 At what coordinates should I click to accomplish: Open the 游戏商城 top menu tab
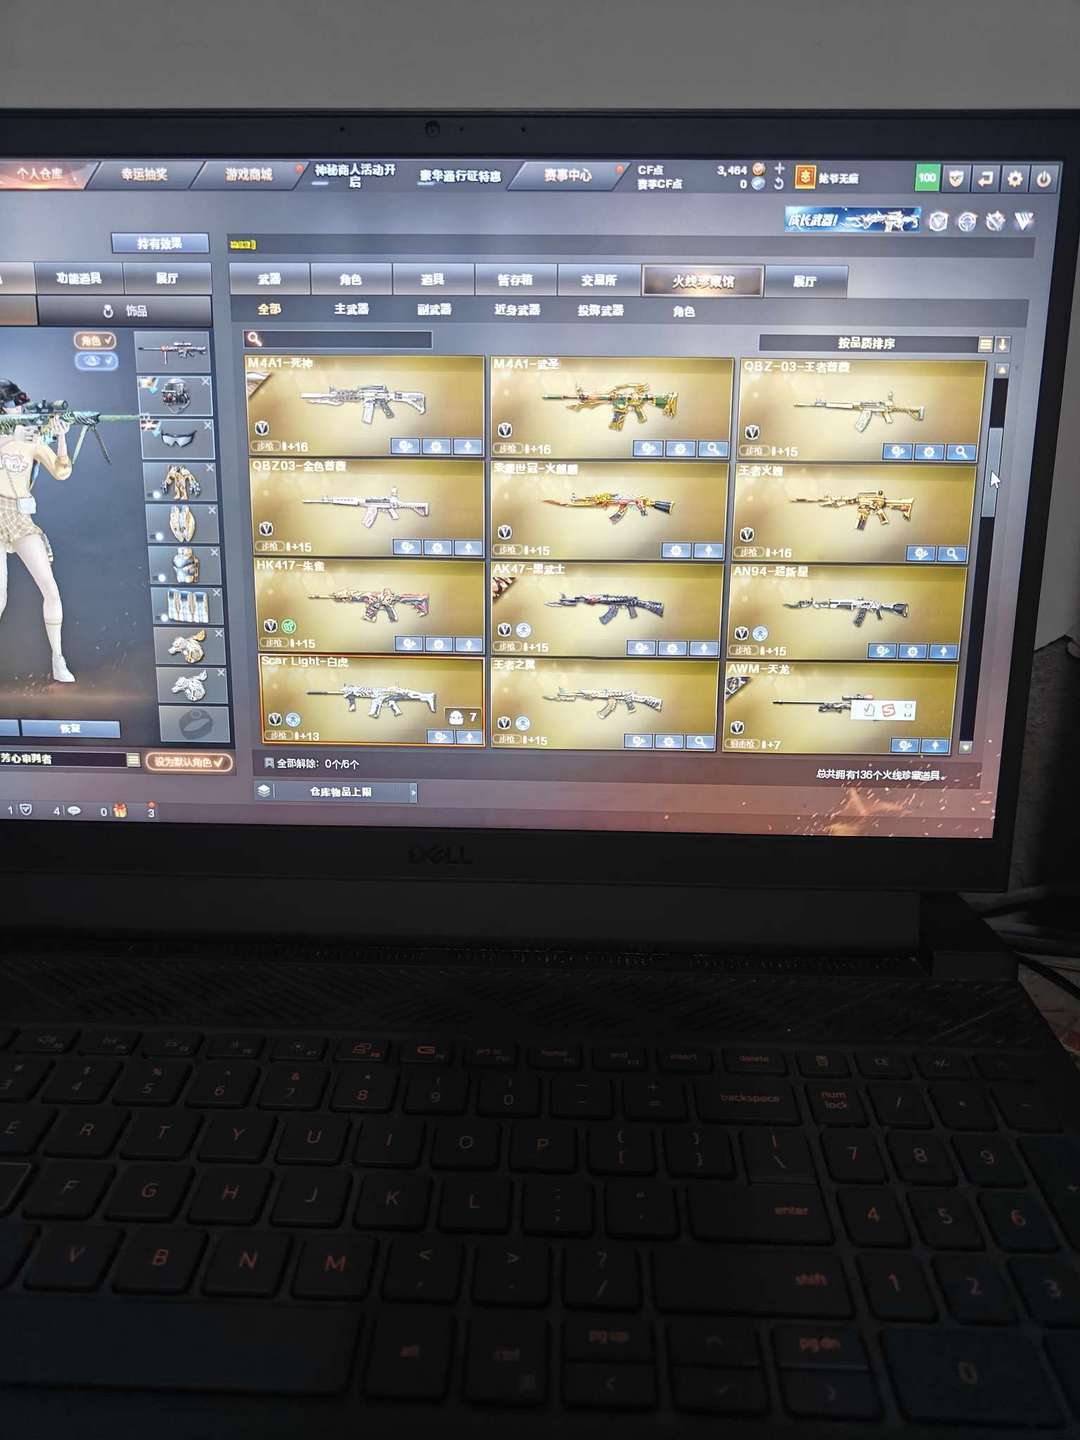pos(248,174)
